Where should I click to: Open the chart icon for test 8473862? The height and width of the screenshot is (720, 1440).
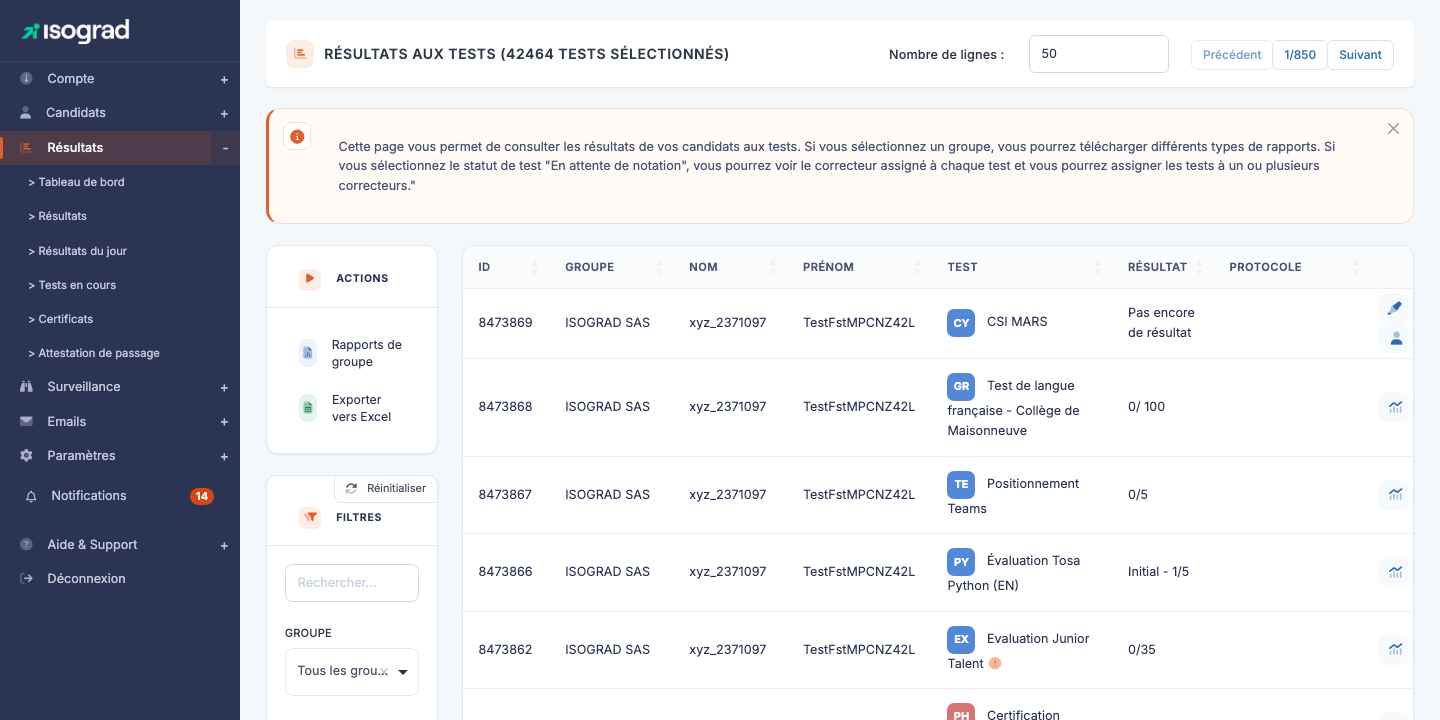(1395, 649)
